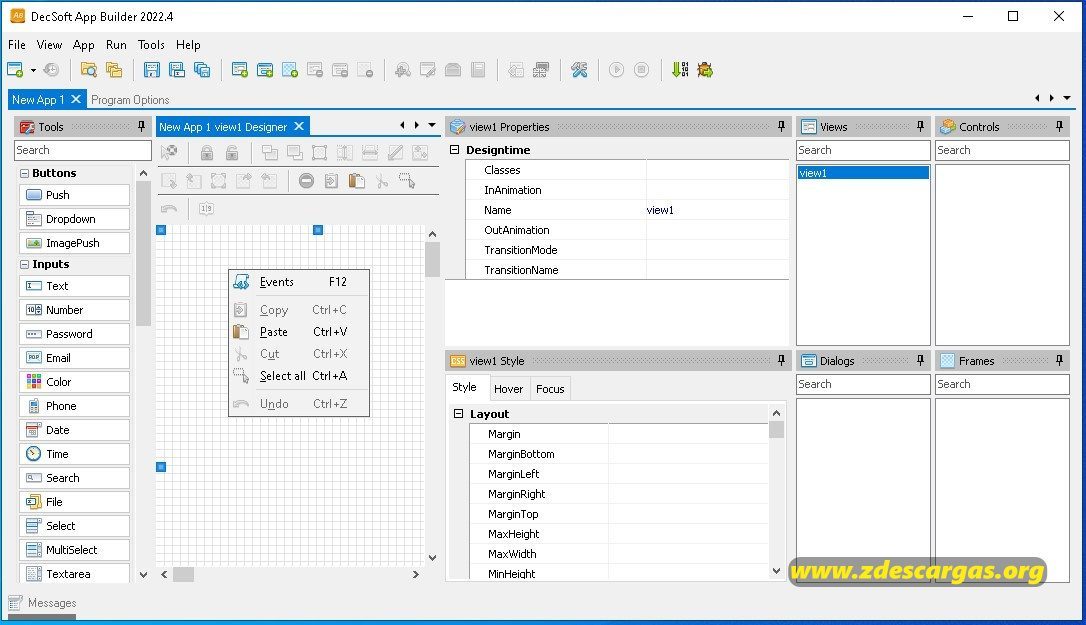Image resolution: width=1086 pixels, height=625 pixels.
Task: Click the Controls panel search field
Action: pos(1002,150)
